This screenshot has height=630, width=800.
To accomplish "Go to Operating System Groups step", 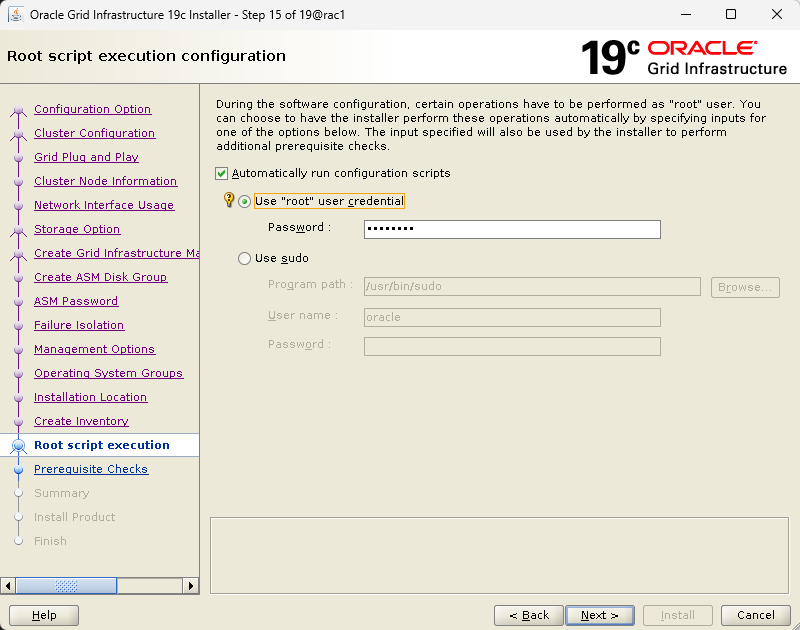I will pyautogui.click(x=108, y=373).
